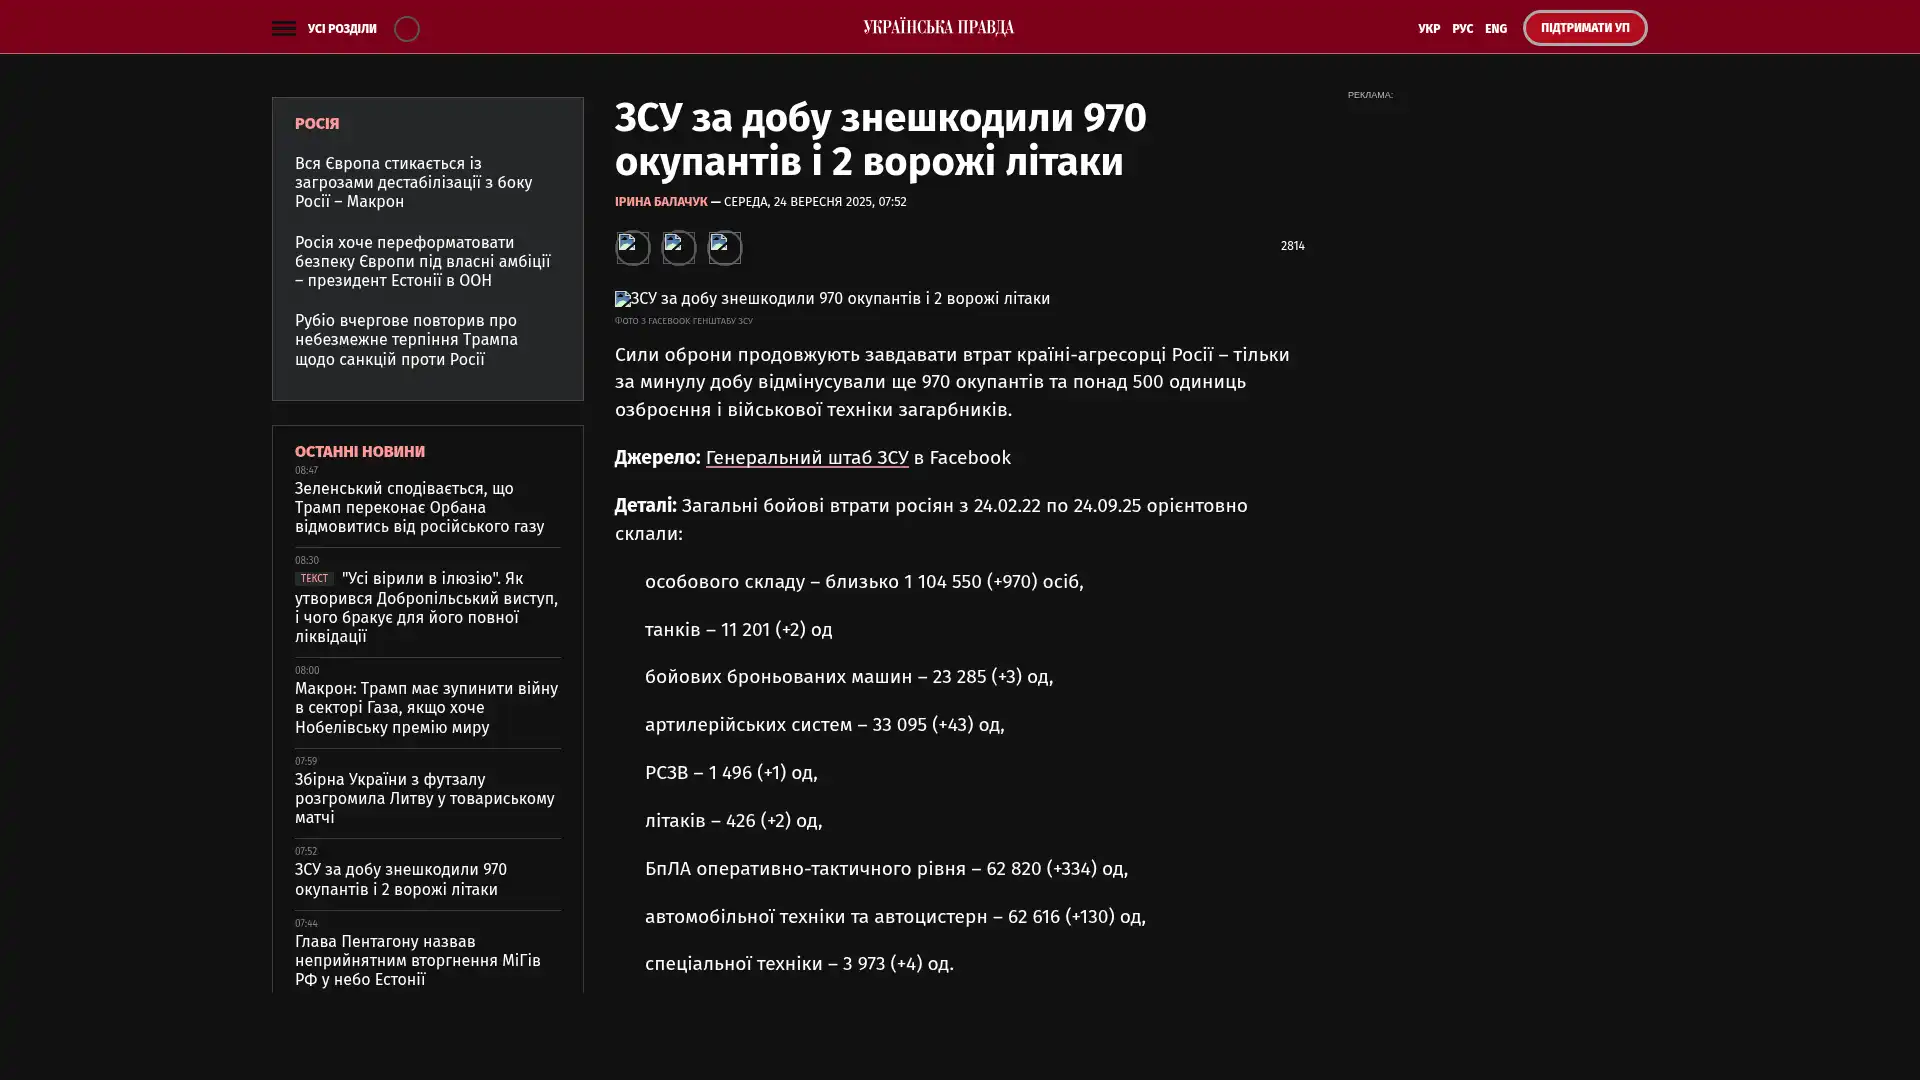Open the РОСІЯ section heading

tap(316, 124)
